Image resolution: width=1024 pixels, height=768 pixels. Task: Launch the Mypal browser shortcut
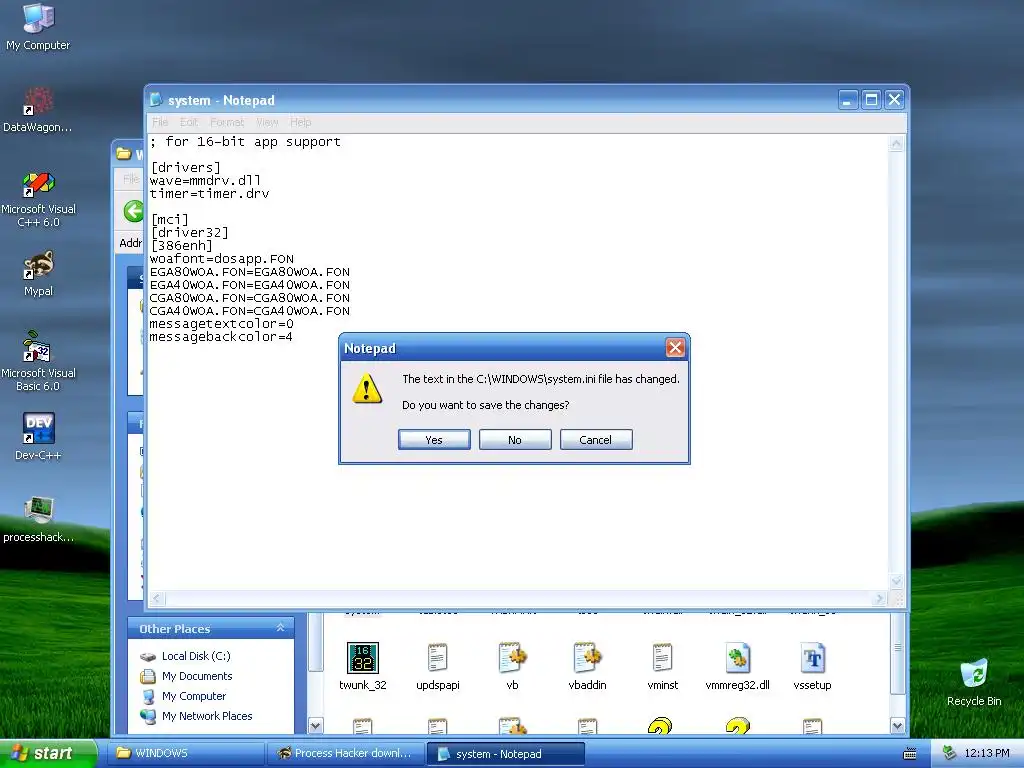[x=38, y=274]
